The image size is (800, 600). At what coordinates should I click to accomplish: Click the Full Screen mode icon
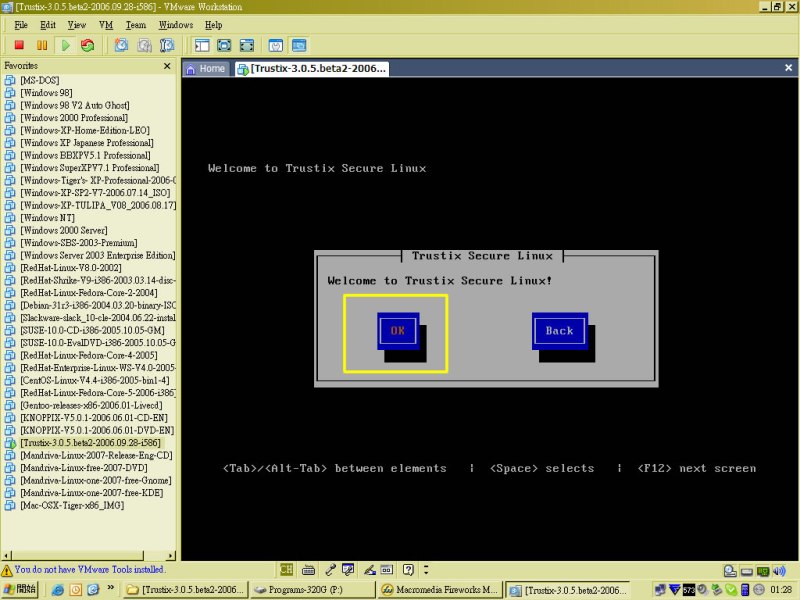(x=247, y=45)
